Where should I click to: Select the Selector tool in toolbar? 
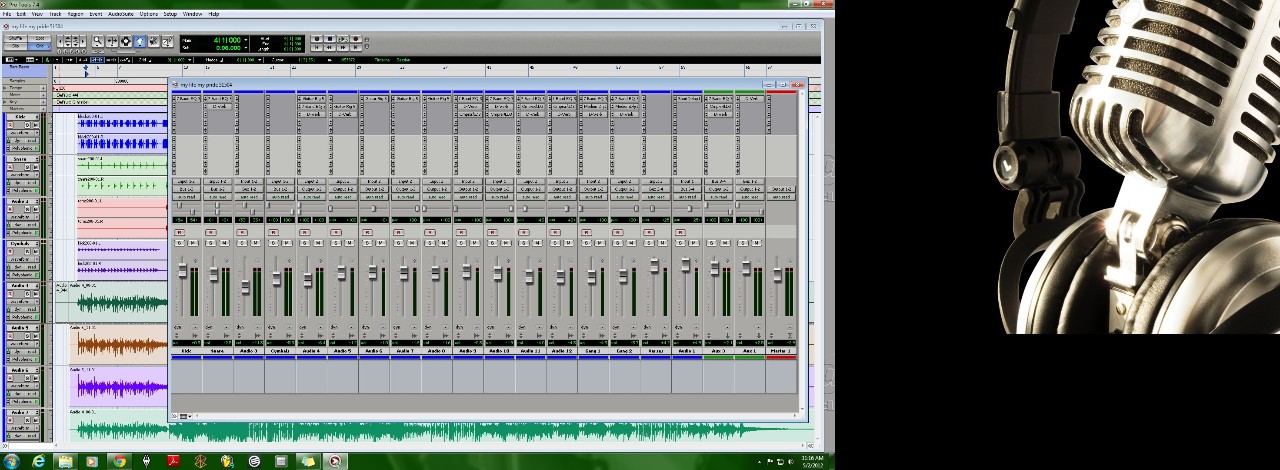pyautogui.click(x=126, y=41)
